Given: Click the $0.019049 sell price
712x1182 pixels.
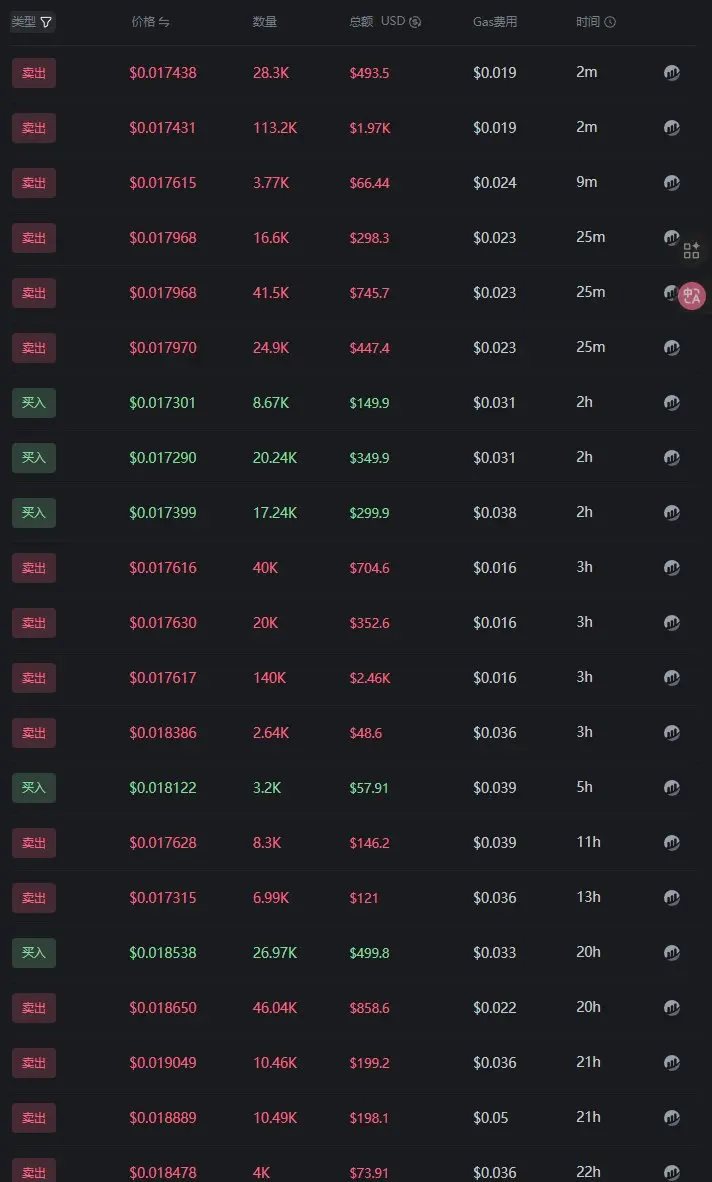Looking at the screenshot, I should pyautogui.click(x=163, y=1063).
